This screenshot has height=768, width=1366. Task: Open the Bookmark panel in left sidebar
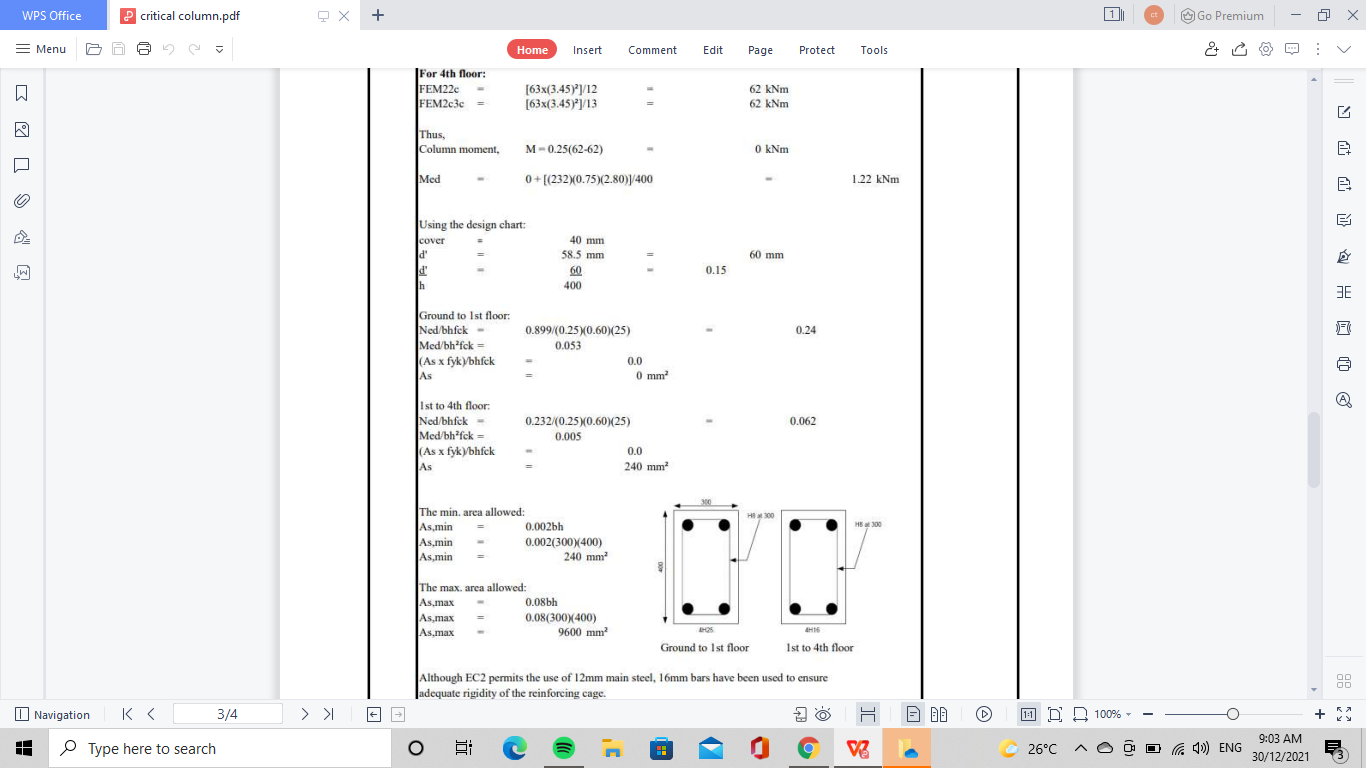(21, 93)
